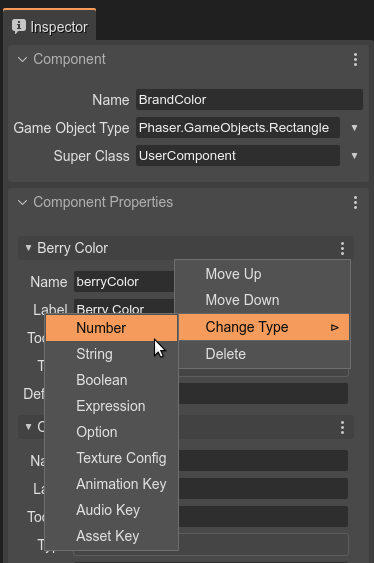Image resolution: width=374 pixels, height=563 pixels.
Task: Select Expression type in submenu
Action: pos(112,406)
